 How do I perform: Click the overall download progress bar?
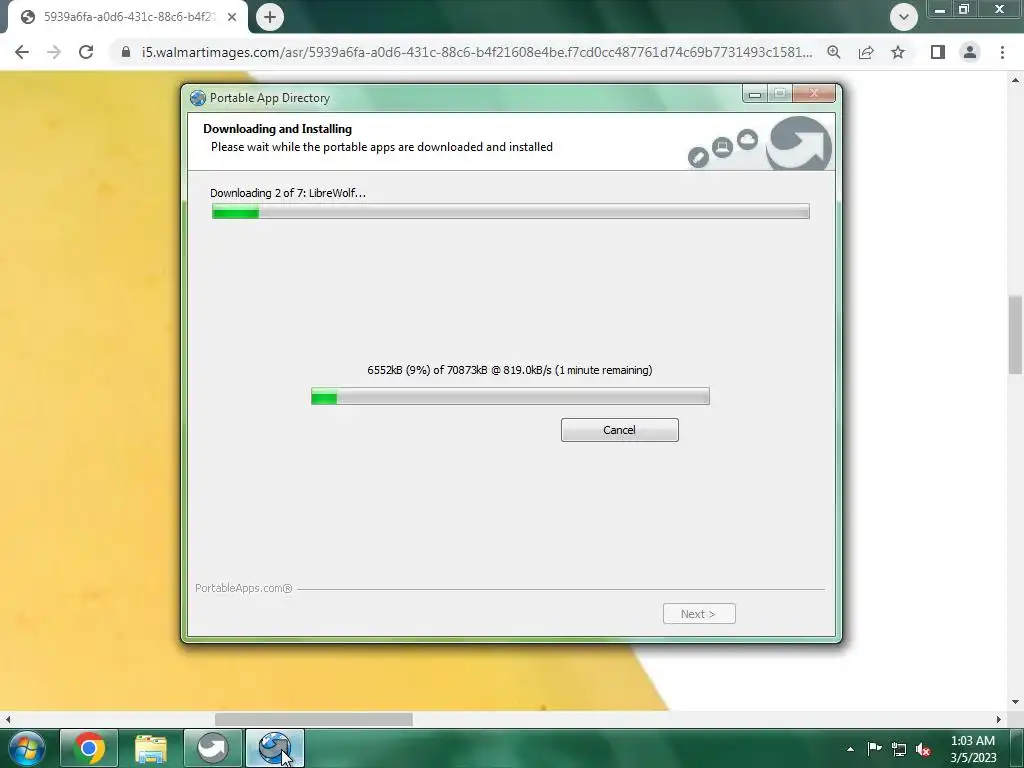(x=511, y=211)
